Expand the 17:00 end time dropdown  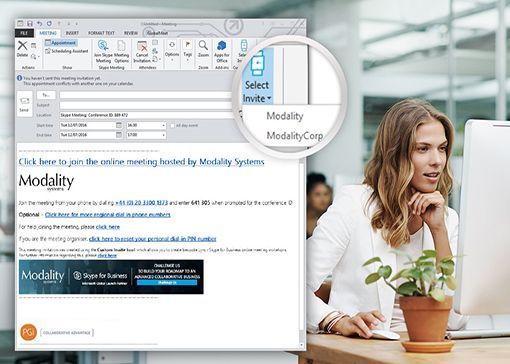tap(163, 135)
